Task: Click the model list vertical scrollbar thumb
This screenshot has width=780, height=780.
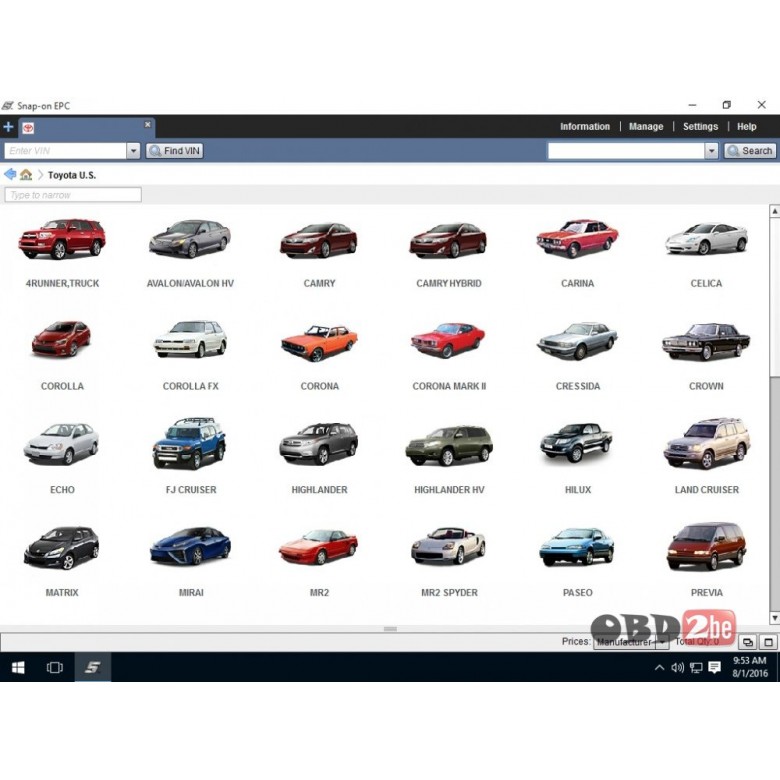Action: 775,296
